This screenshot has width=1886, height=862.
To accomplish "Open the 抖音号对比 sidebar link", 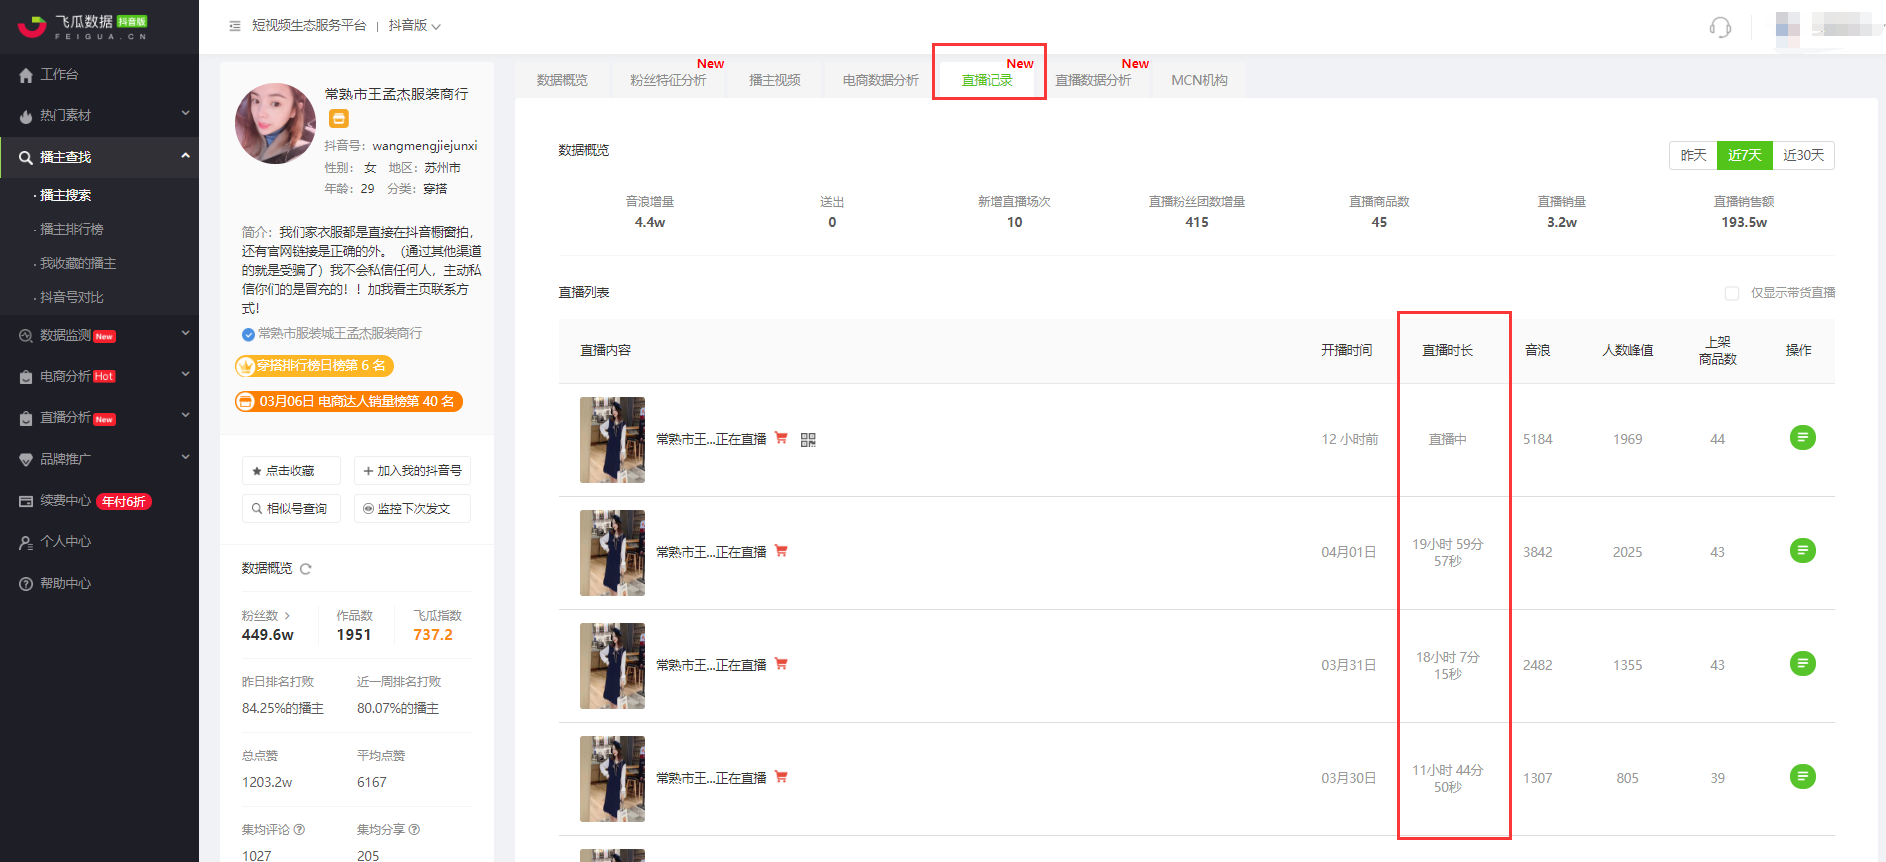I will (71, 298).
